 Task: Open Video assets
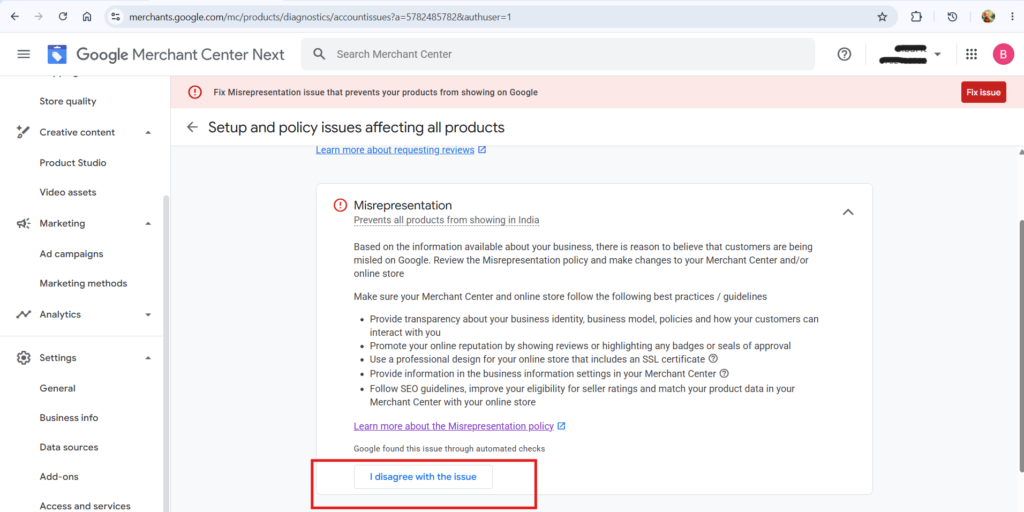(x=68, y=193)
